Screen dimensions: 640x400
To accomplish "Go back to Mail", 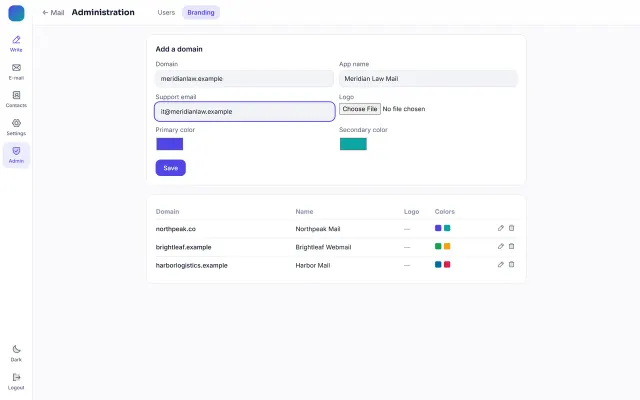I will pos(53,13).
